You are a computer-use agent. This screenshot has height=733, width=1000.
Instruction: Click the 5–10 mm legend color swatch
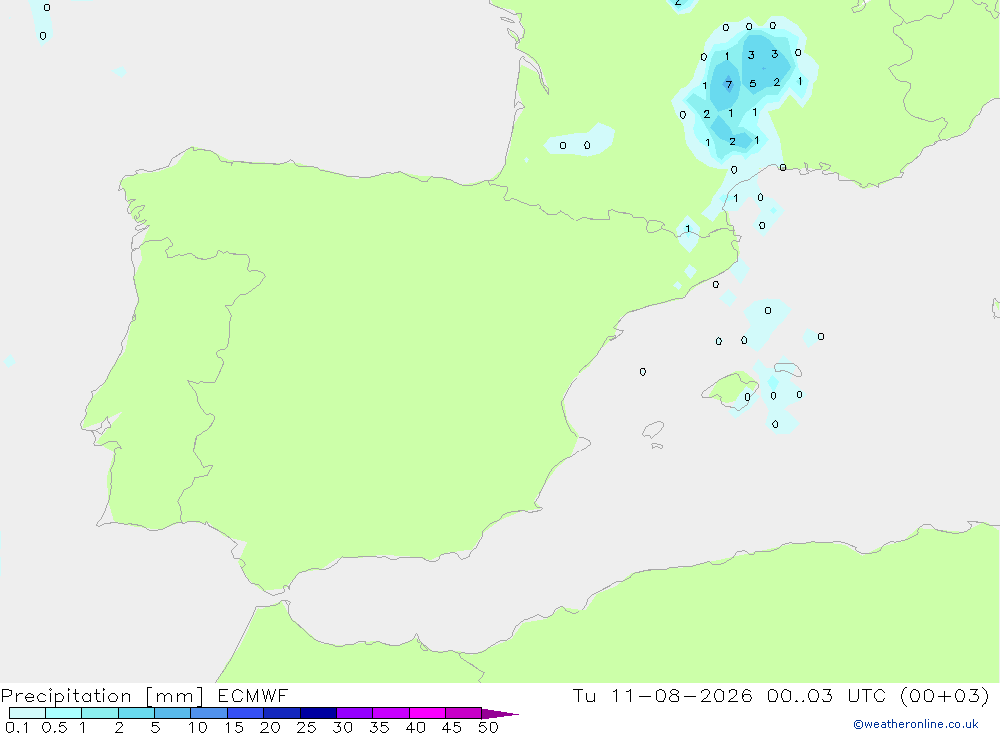click(172, 713)
